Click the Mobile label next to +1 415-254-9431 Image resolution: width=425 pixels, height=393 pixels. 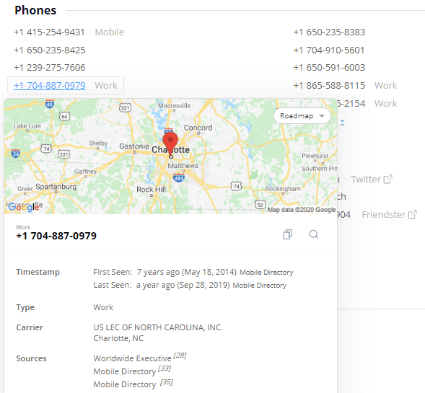[x=109, y=32]
